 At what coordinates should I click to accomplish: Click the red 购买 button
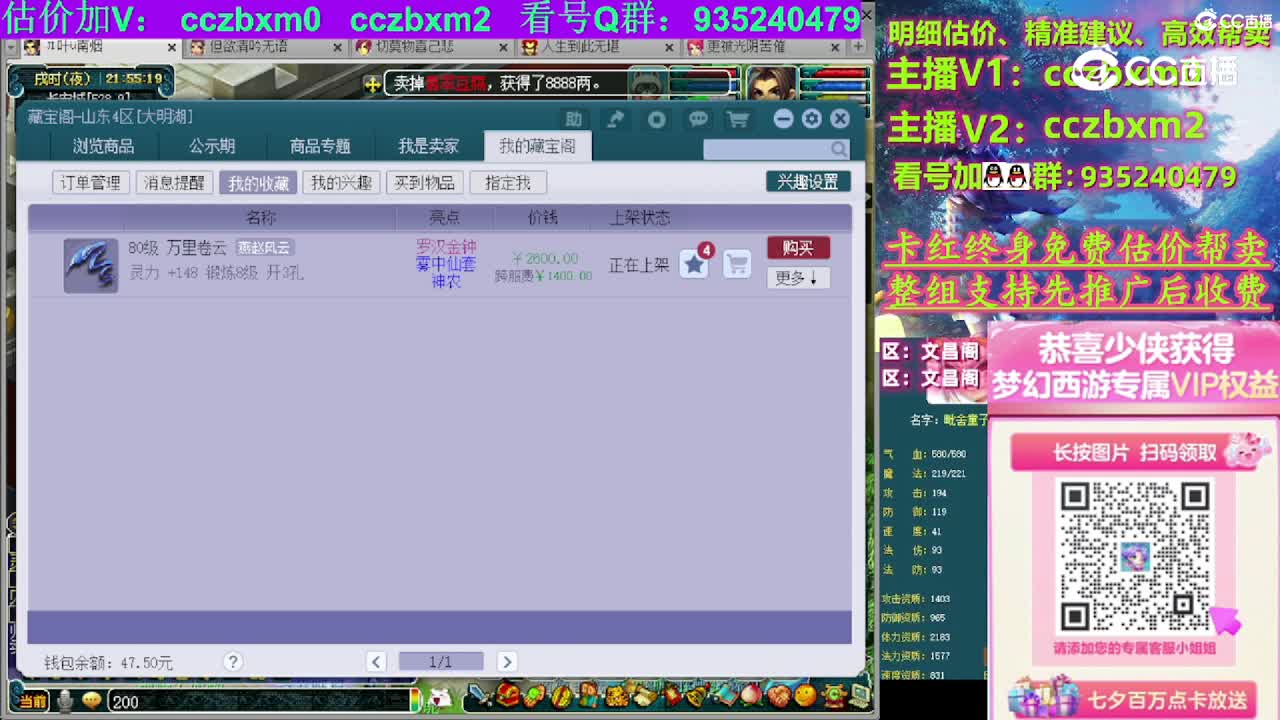tap(798, 248)
